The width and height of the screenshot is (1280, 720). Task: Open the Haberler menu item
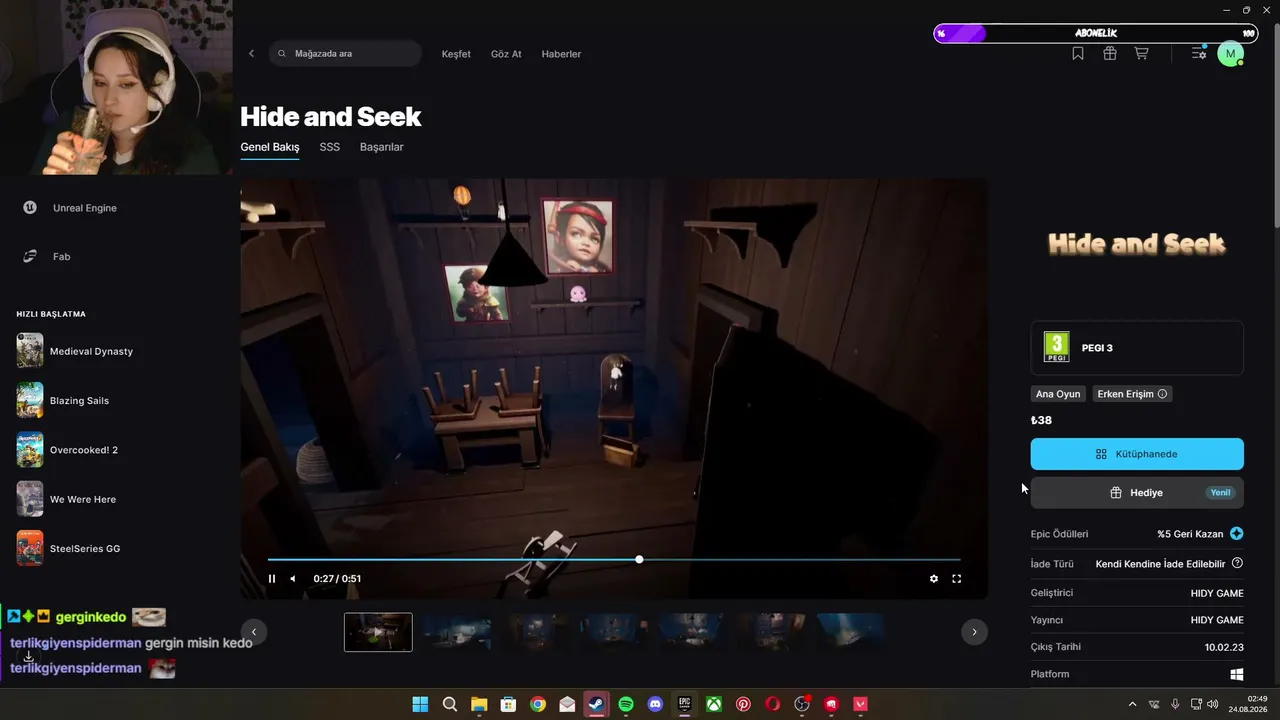[x=561, y=54]
